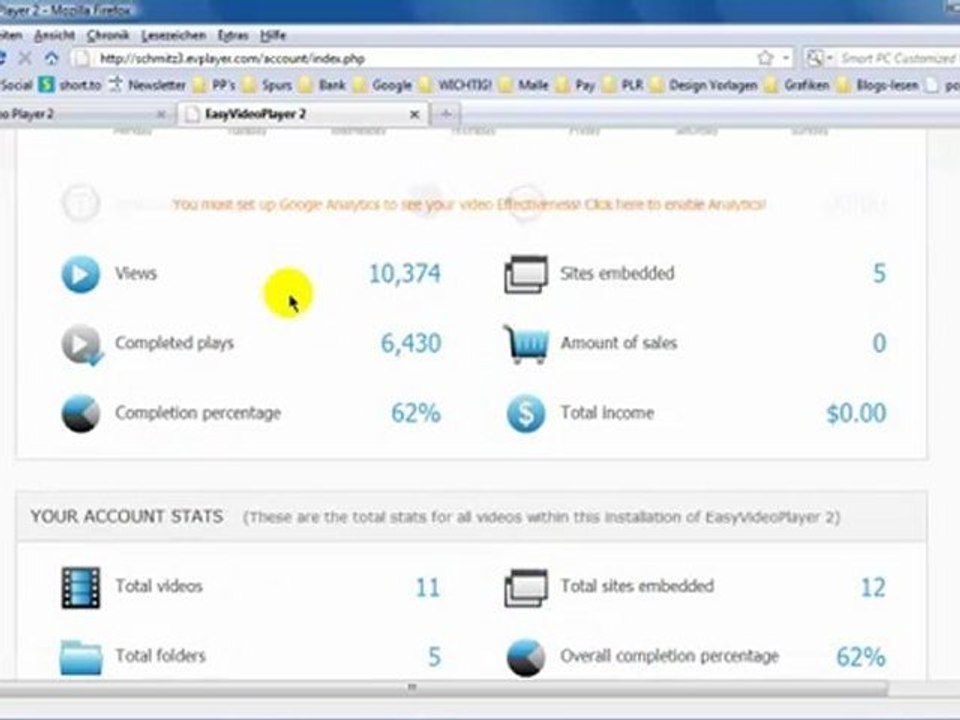This screenshot has height=720, width=960.
Task: Open the search engine selector dropdown
Action: click(x=830, y=59)
